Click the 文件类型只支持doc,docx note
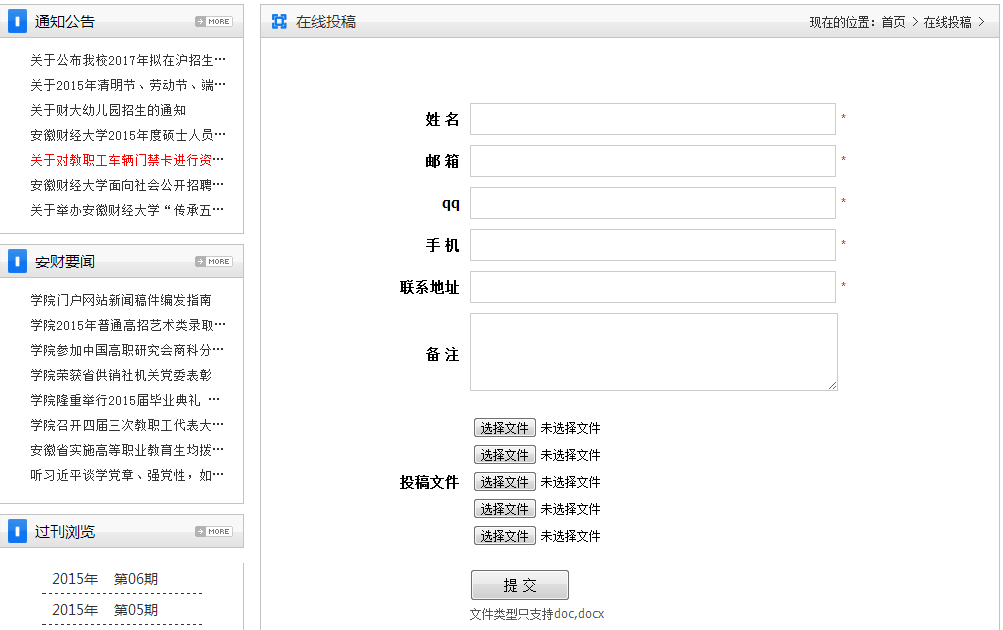This screenshot has width=1003, height=630. [537, 614]
